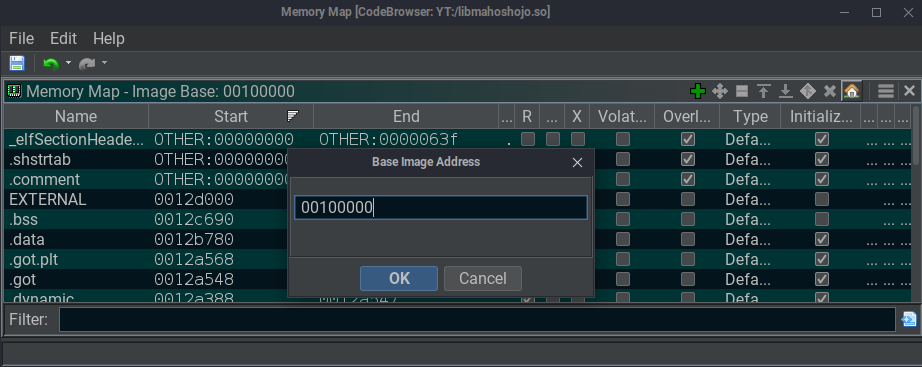The image size is (922, 367).
Task: Sort by the Name column header
Action: 76,116
